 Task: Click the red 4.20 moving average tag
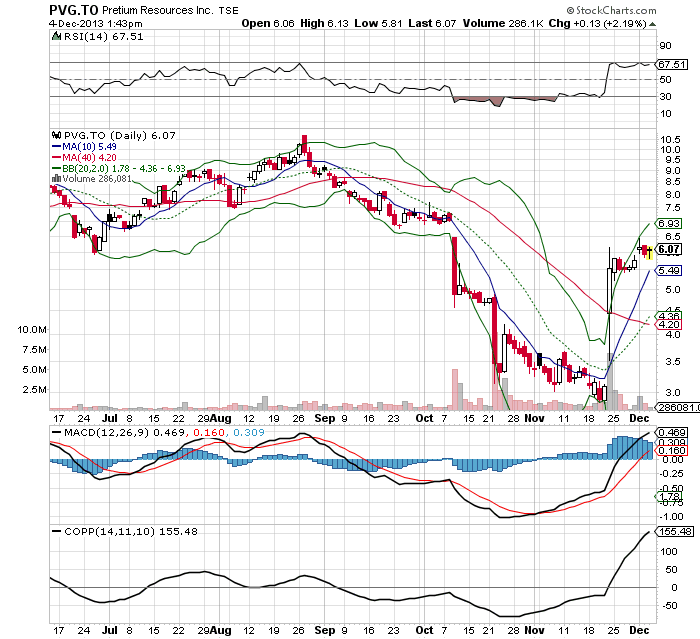tap(668, 325)
